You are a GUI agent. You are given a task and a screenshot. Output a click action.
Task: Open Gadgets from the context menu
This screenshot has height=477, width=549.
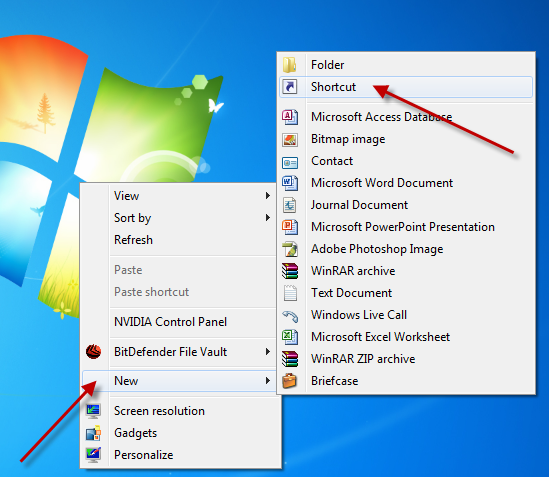tap(180, 433)
